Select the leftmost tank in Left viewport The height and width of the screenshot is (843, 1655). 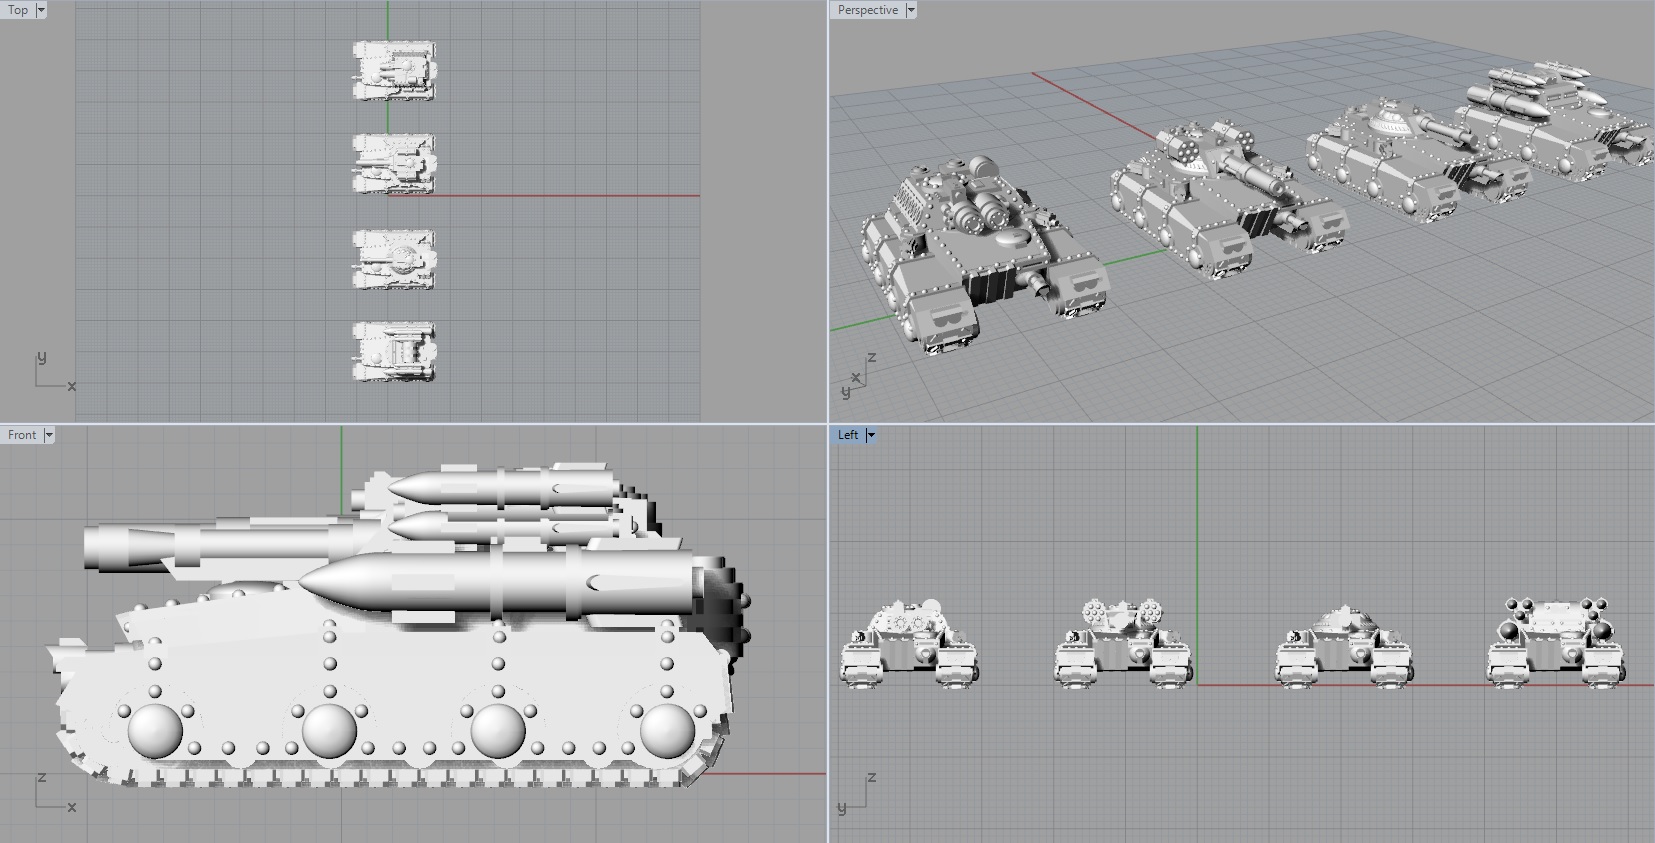[909, 645]
